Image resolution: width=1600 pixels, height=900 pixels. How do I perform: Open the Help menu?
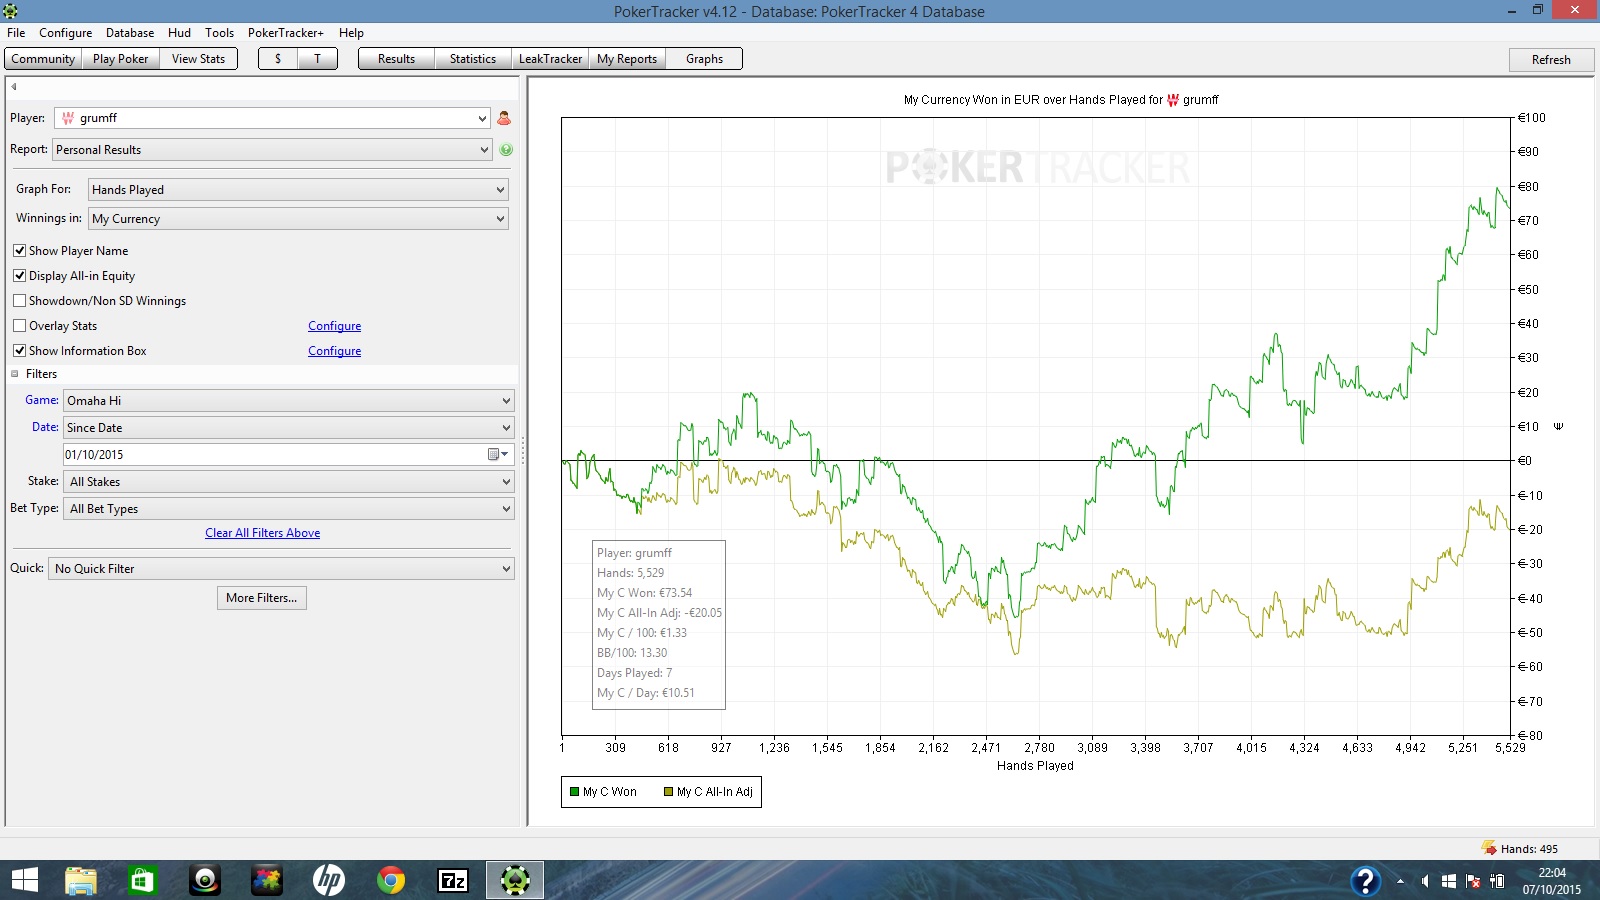pos(351,33)
